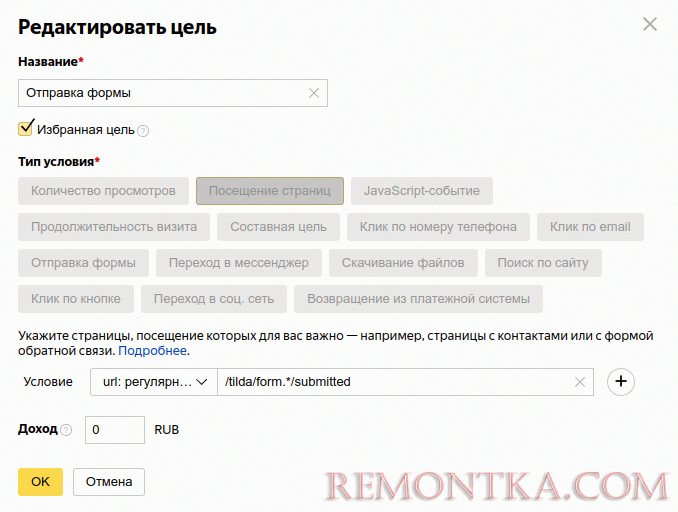
Task: Select Составная цель condition type
Action: 278,227
